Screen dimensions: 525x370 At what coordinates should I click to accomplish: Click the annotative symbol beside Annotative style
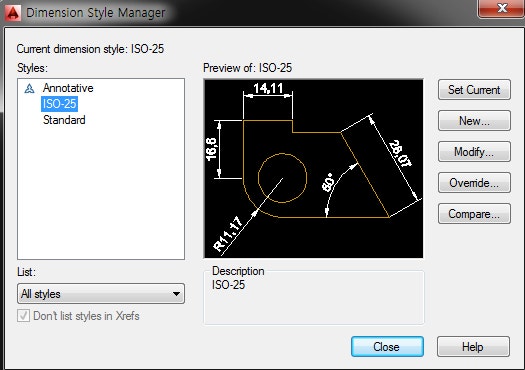(x=29, y=88)
